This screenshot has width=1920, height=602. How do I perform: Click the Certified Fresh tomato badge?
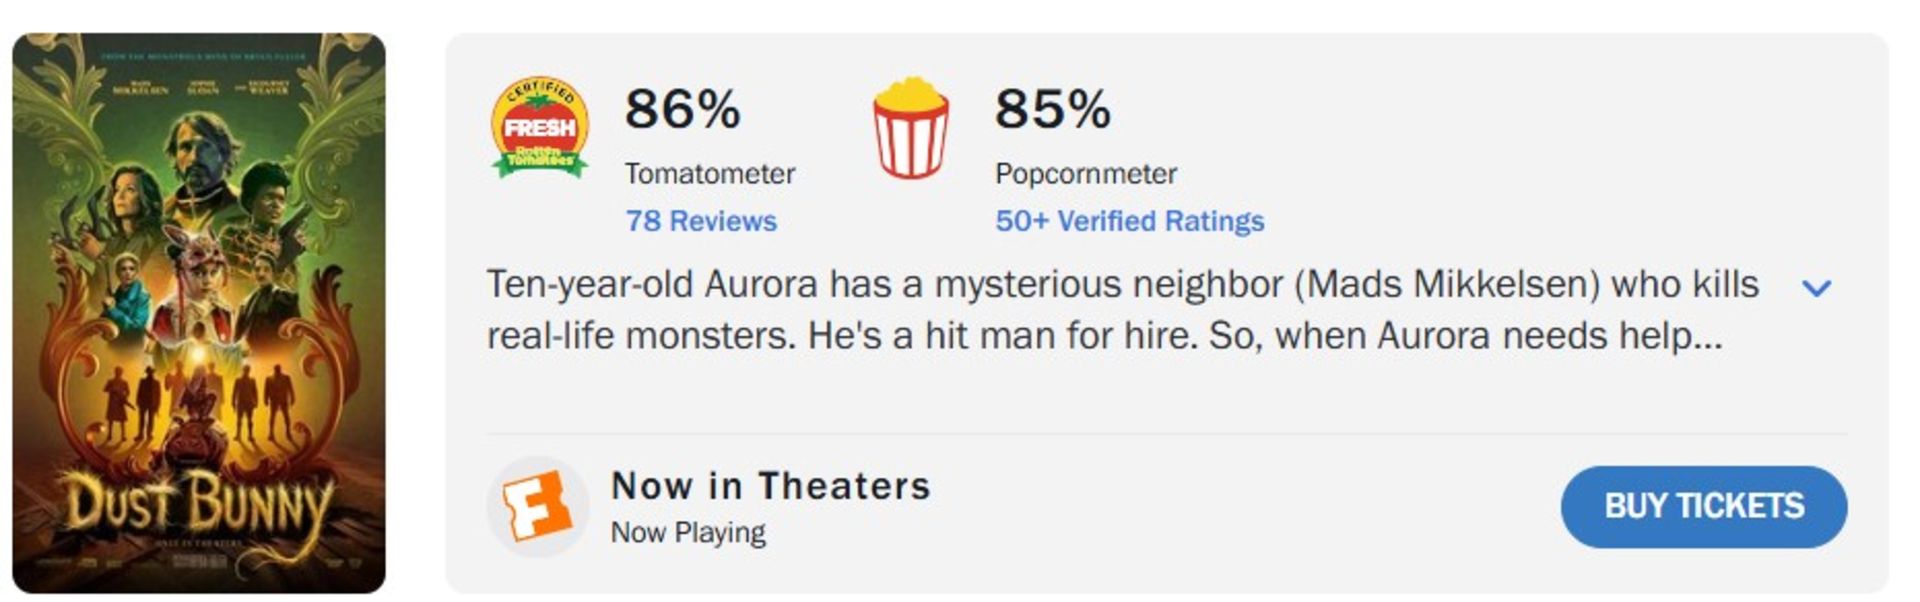click(x=539, y=128)
